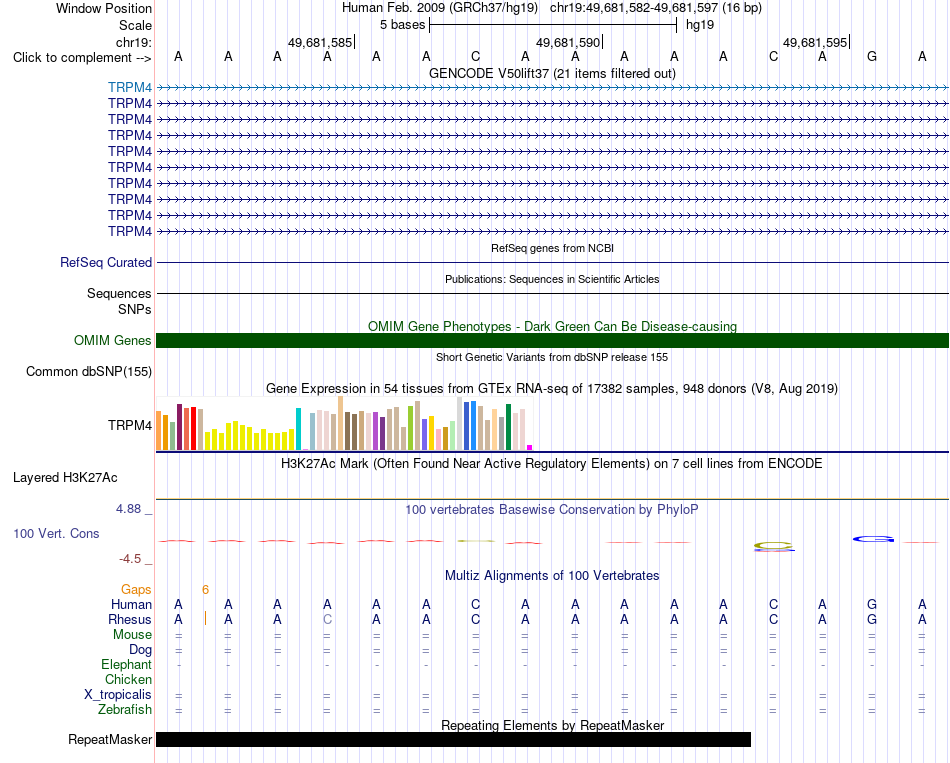
Task: Click the RepeatMasker track label
Action: (x=110, y=739)
